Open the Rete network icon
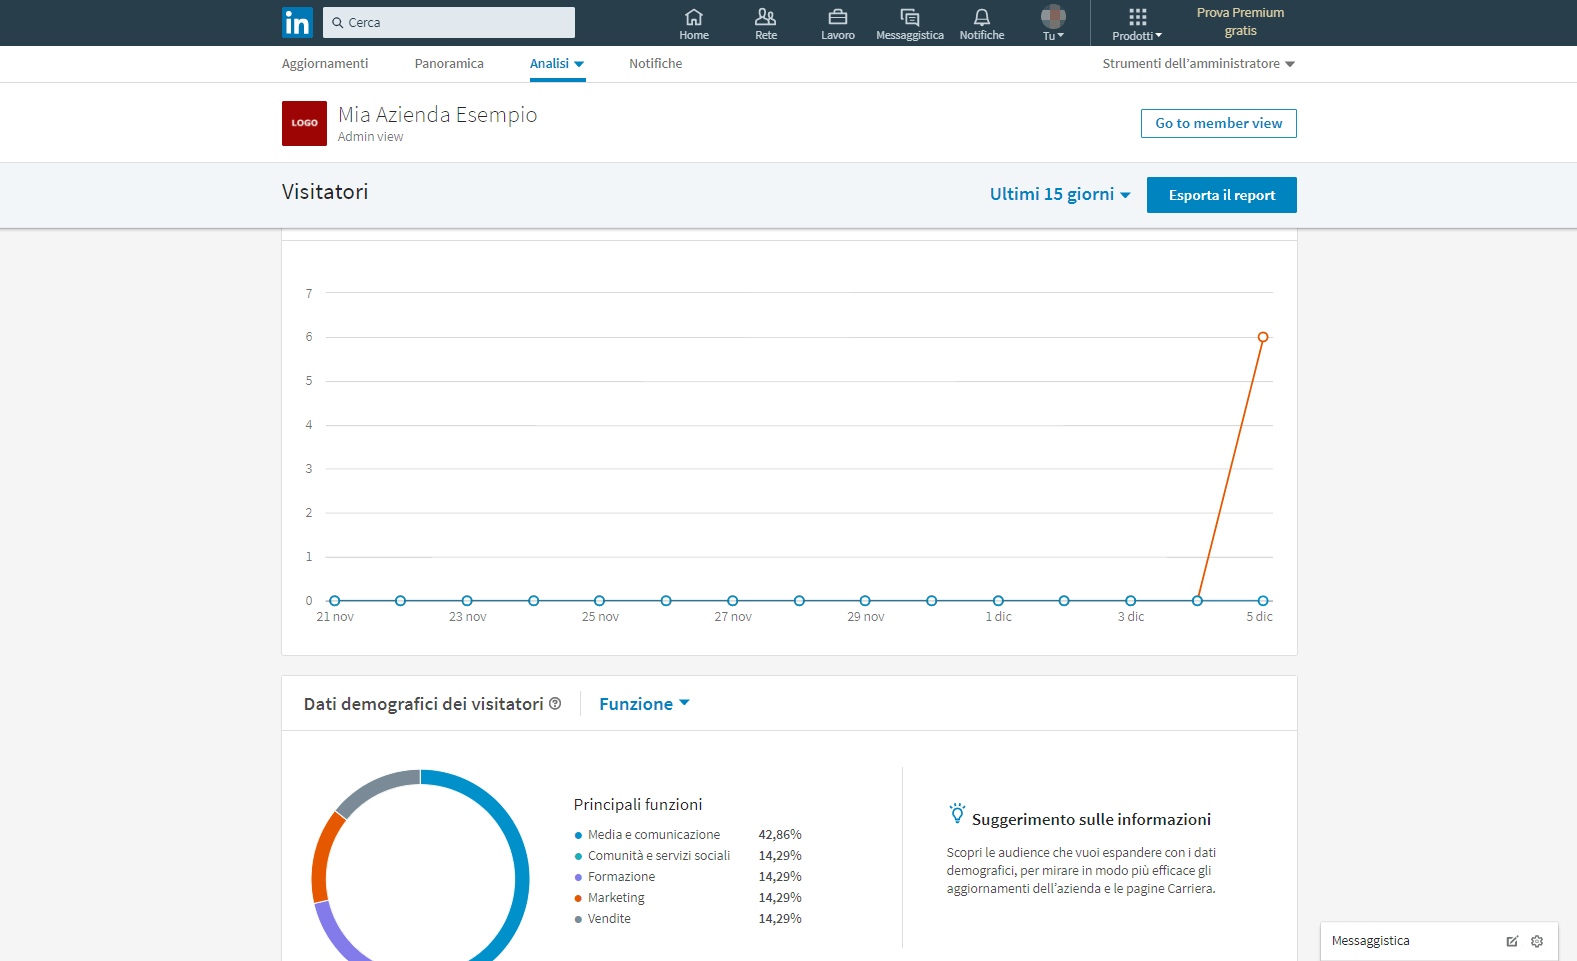1577x961 pixels. point(766,24)
